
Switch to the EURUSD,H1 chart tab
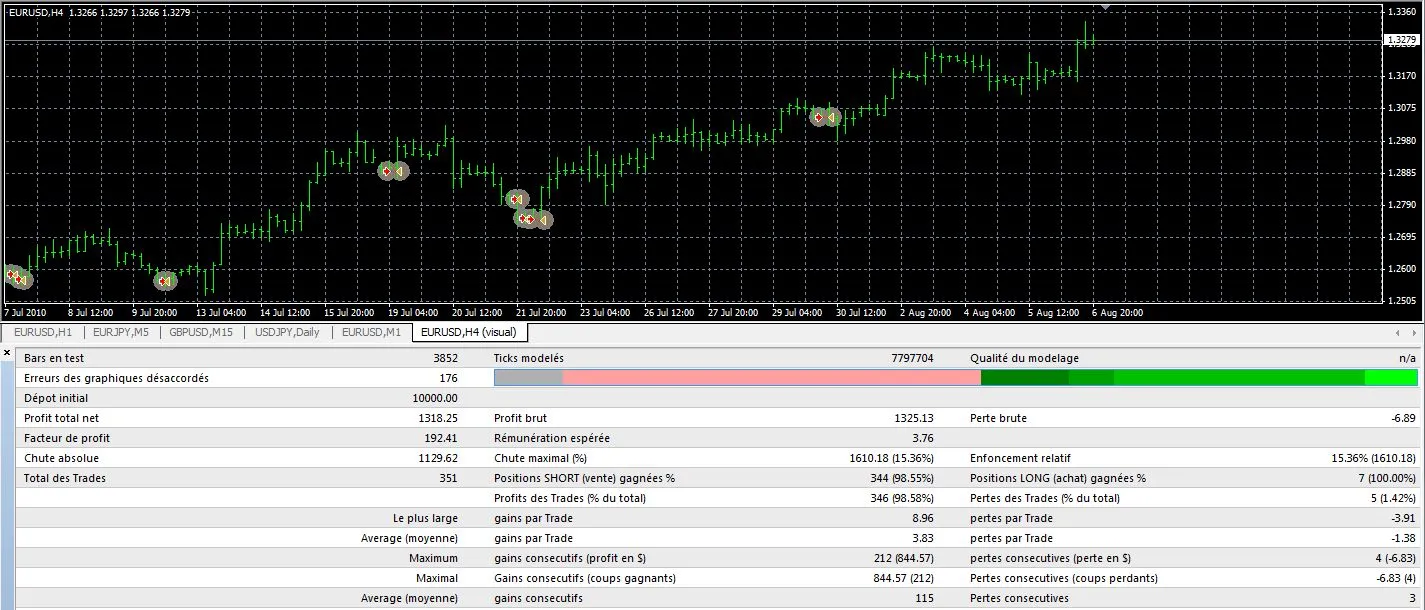pyautogui.click(x=43, y=332)
